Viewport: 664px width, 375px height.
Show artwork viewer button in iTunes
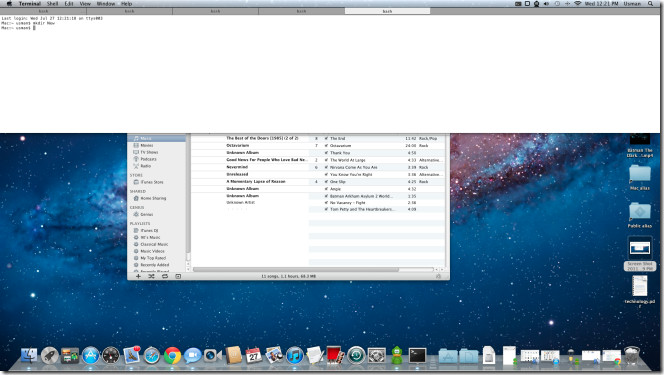point(178,276)
